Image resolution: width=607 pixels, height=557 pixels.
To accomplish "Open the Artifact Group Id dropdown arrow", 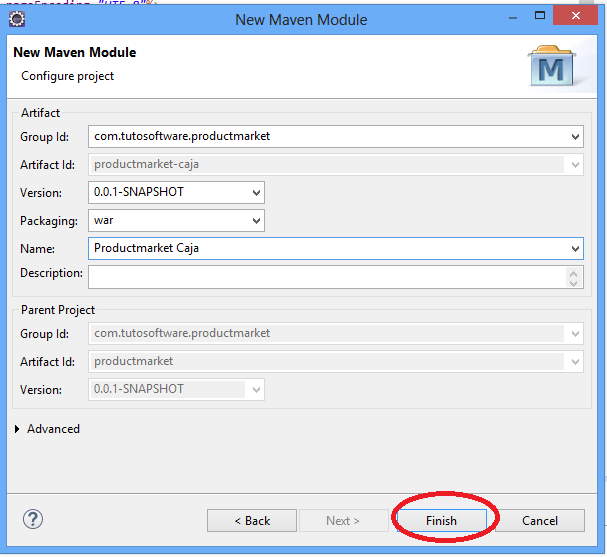I will 575,136.
